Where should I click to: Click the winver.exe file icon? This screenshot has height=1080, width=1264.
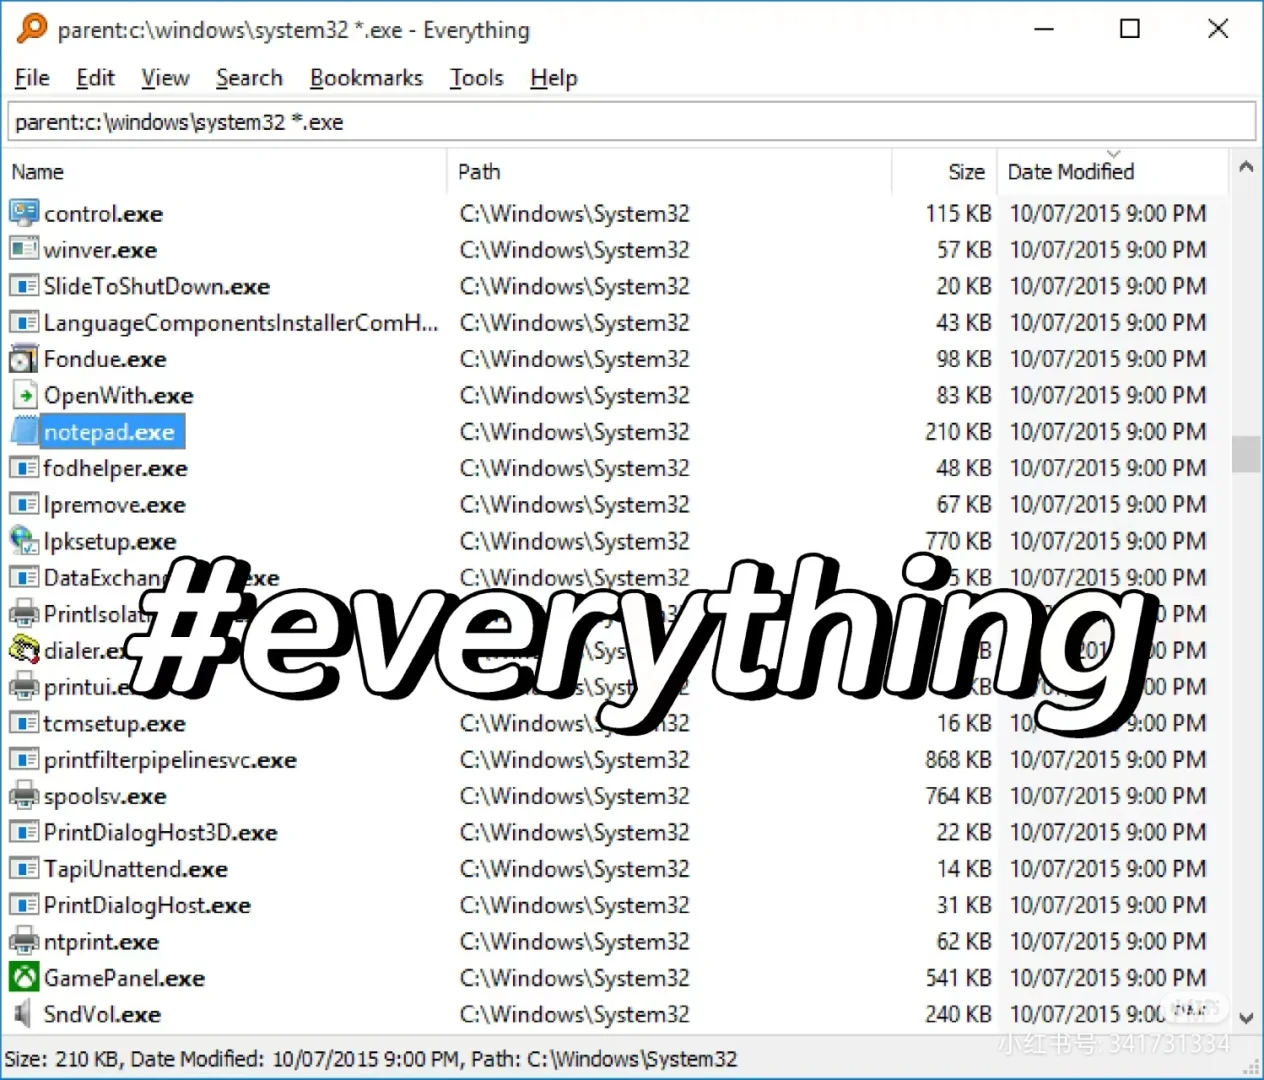(x=24, y=249)
